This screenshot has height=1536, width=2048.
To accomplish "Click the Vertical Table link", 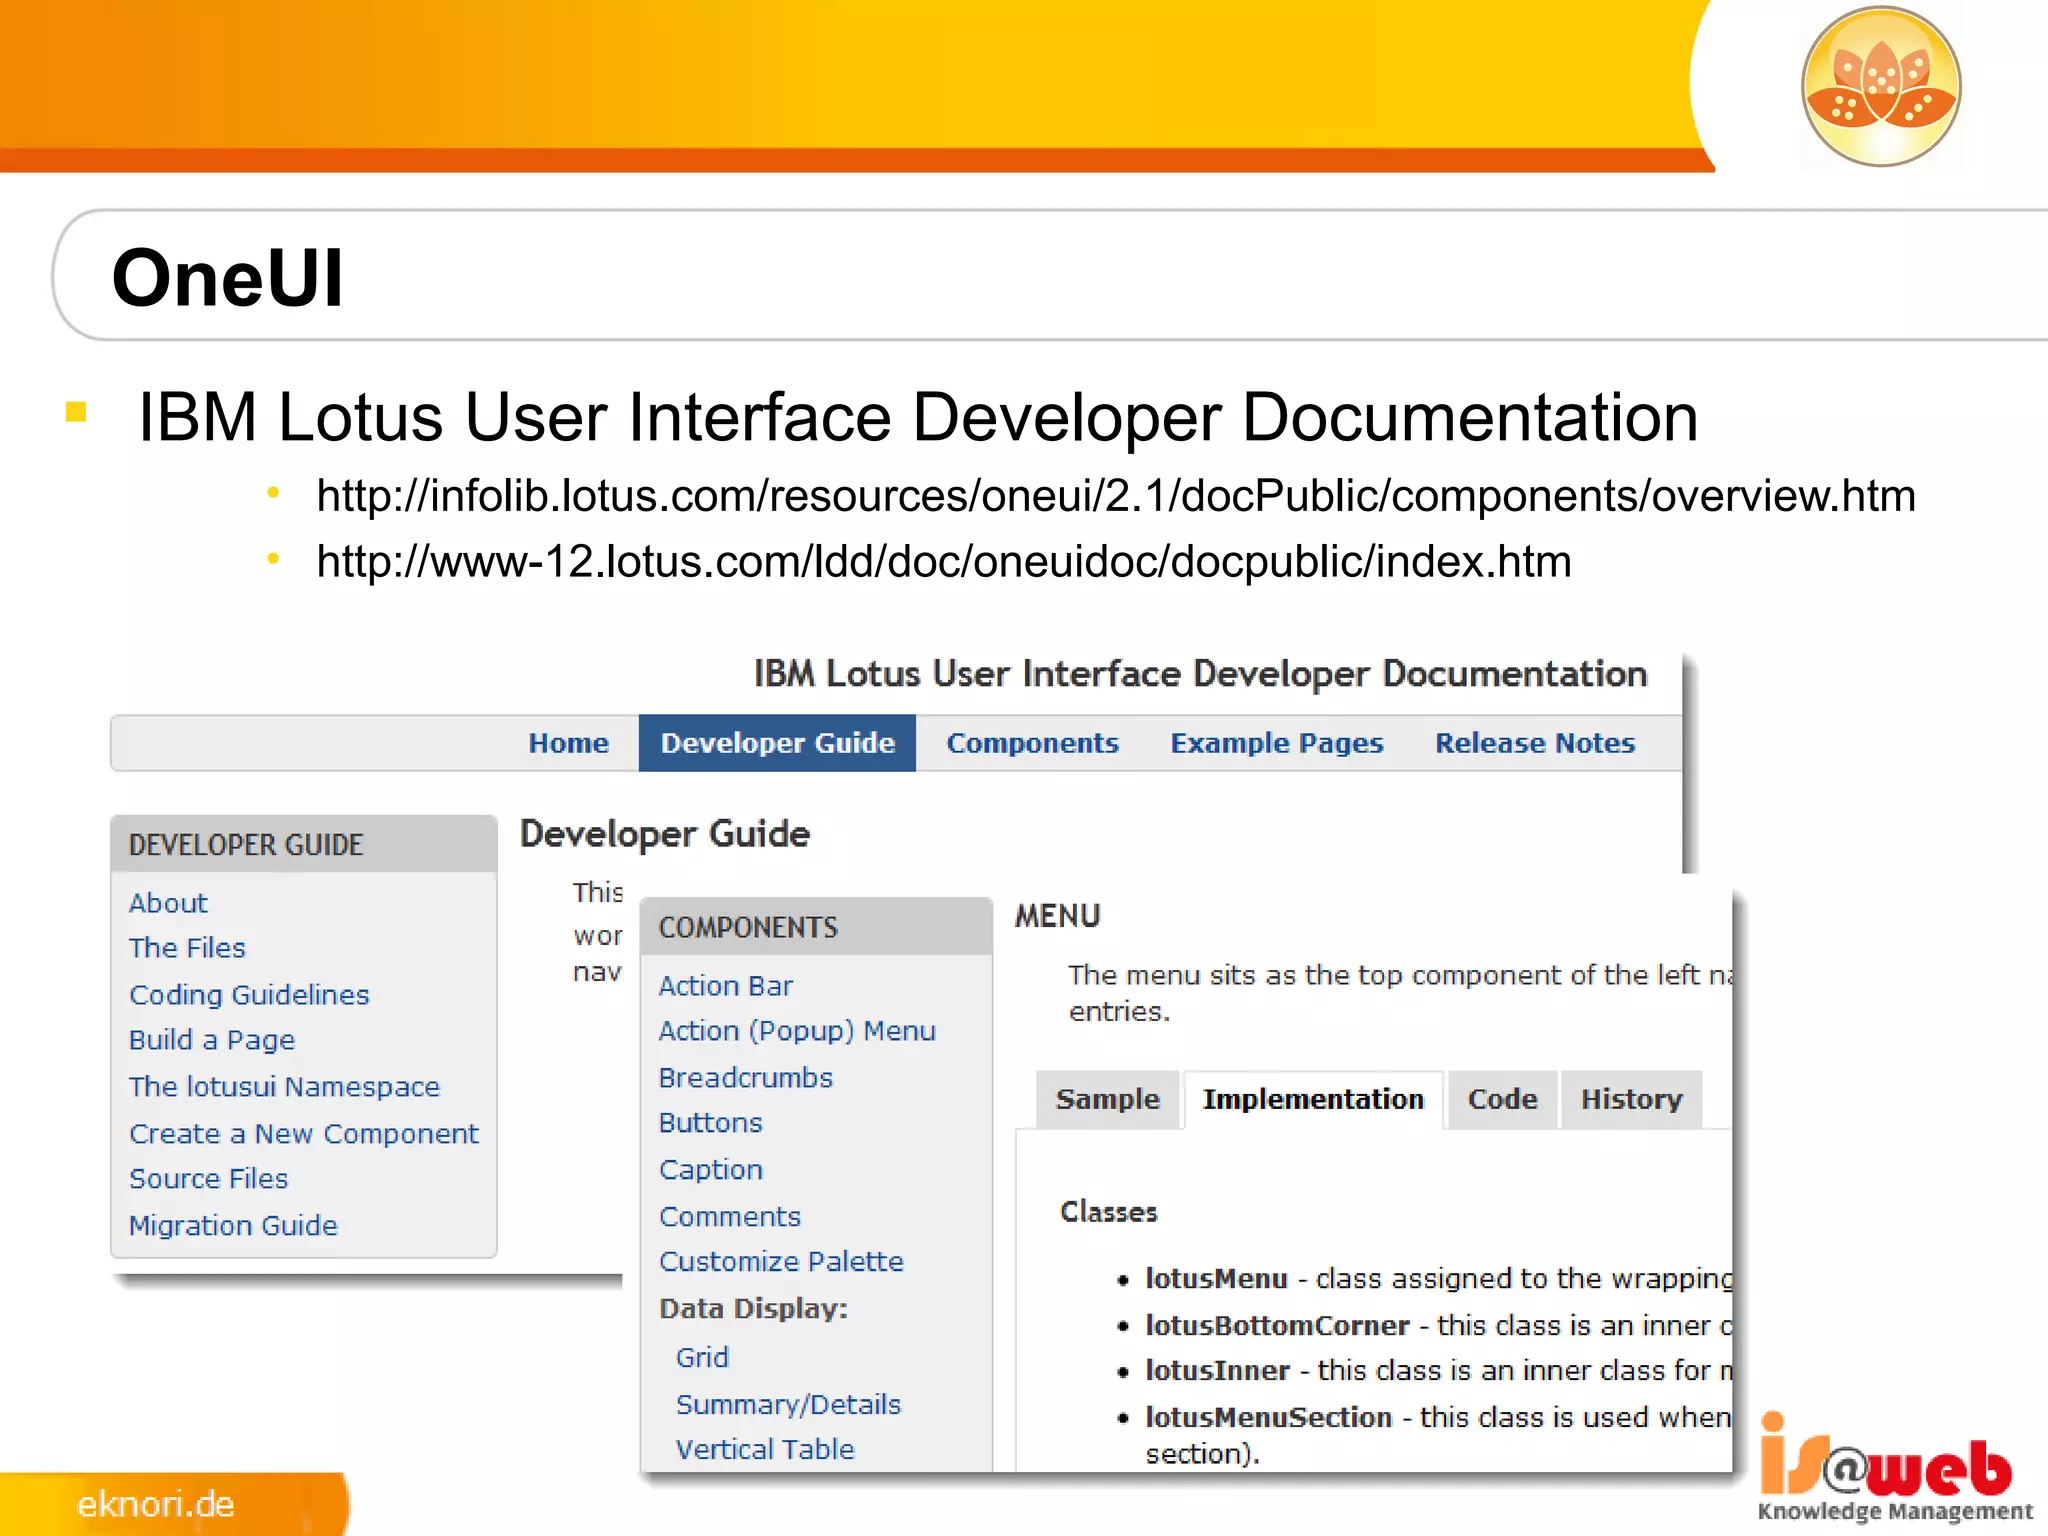I will [765, 1450].
